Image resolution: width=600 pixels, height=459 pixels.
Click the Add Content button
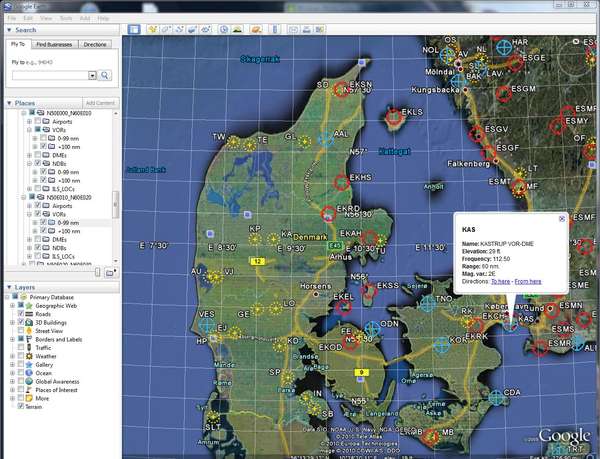[100, 103]
